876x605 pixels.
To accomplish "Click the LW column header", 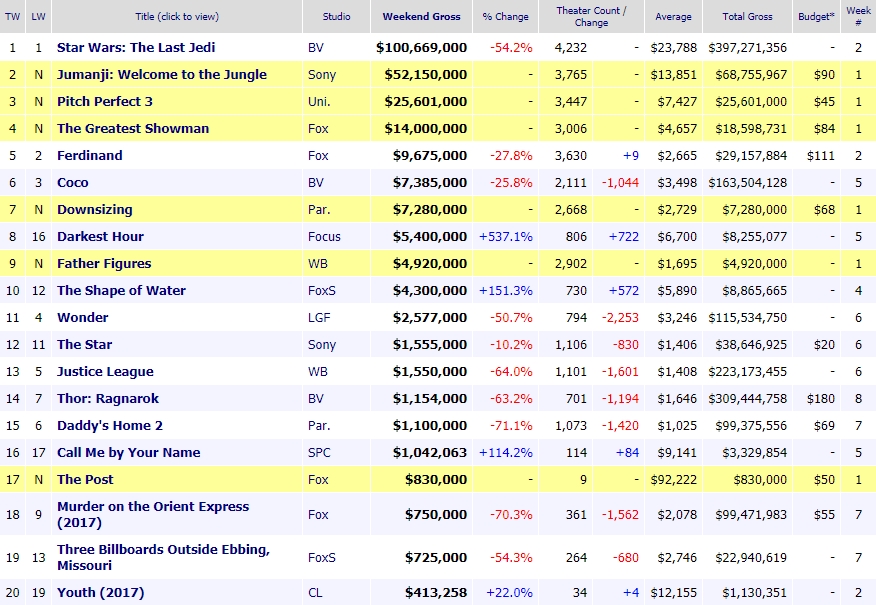I will [x=38, y=17].
